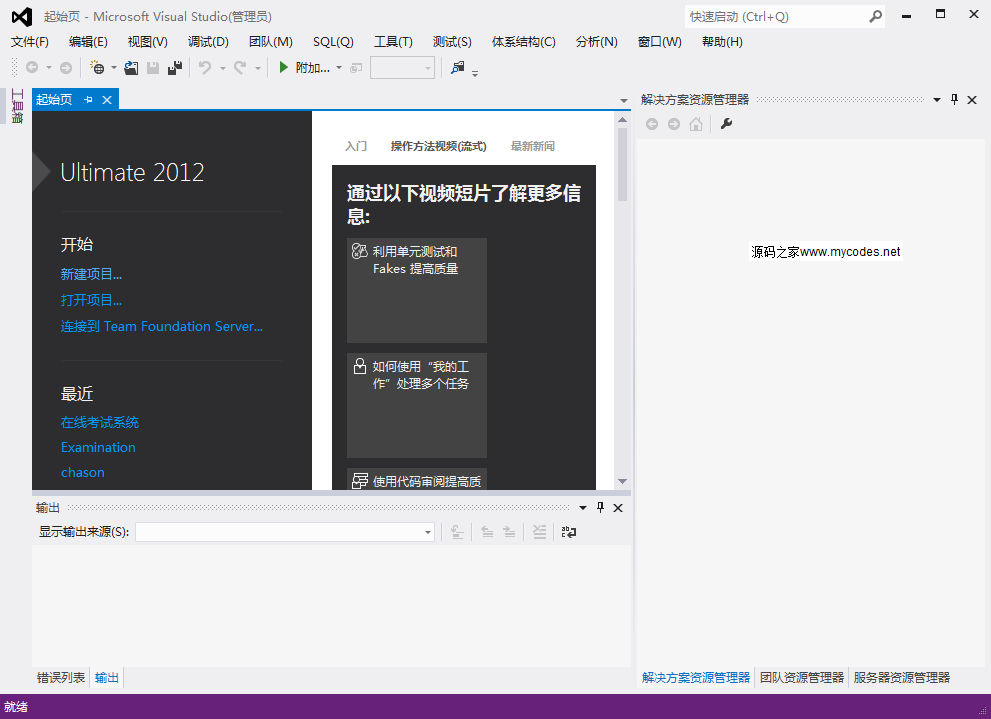
Task: Open the Toolbox side tab
Action: 17,106
